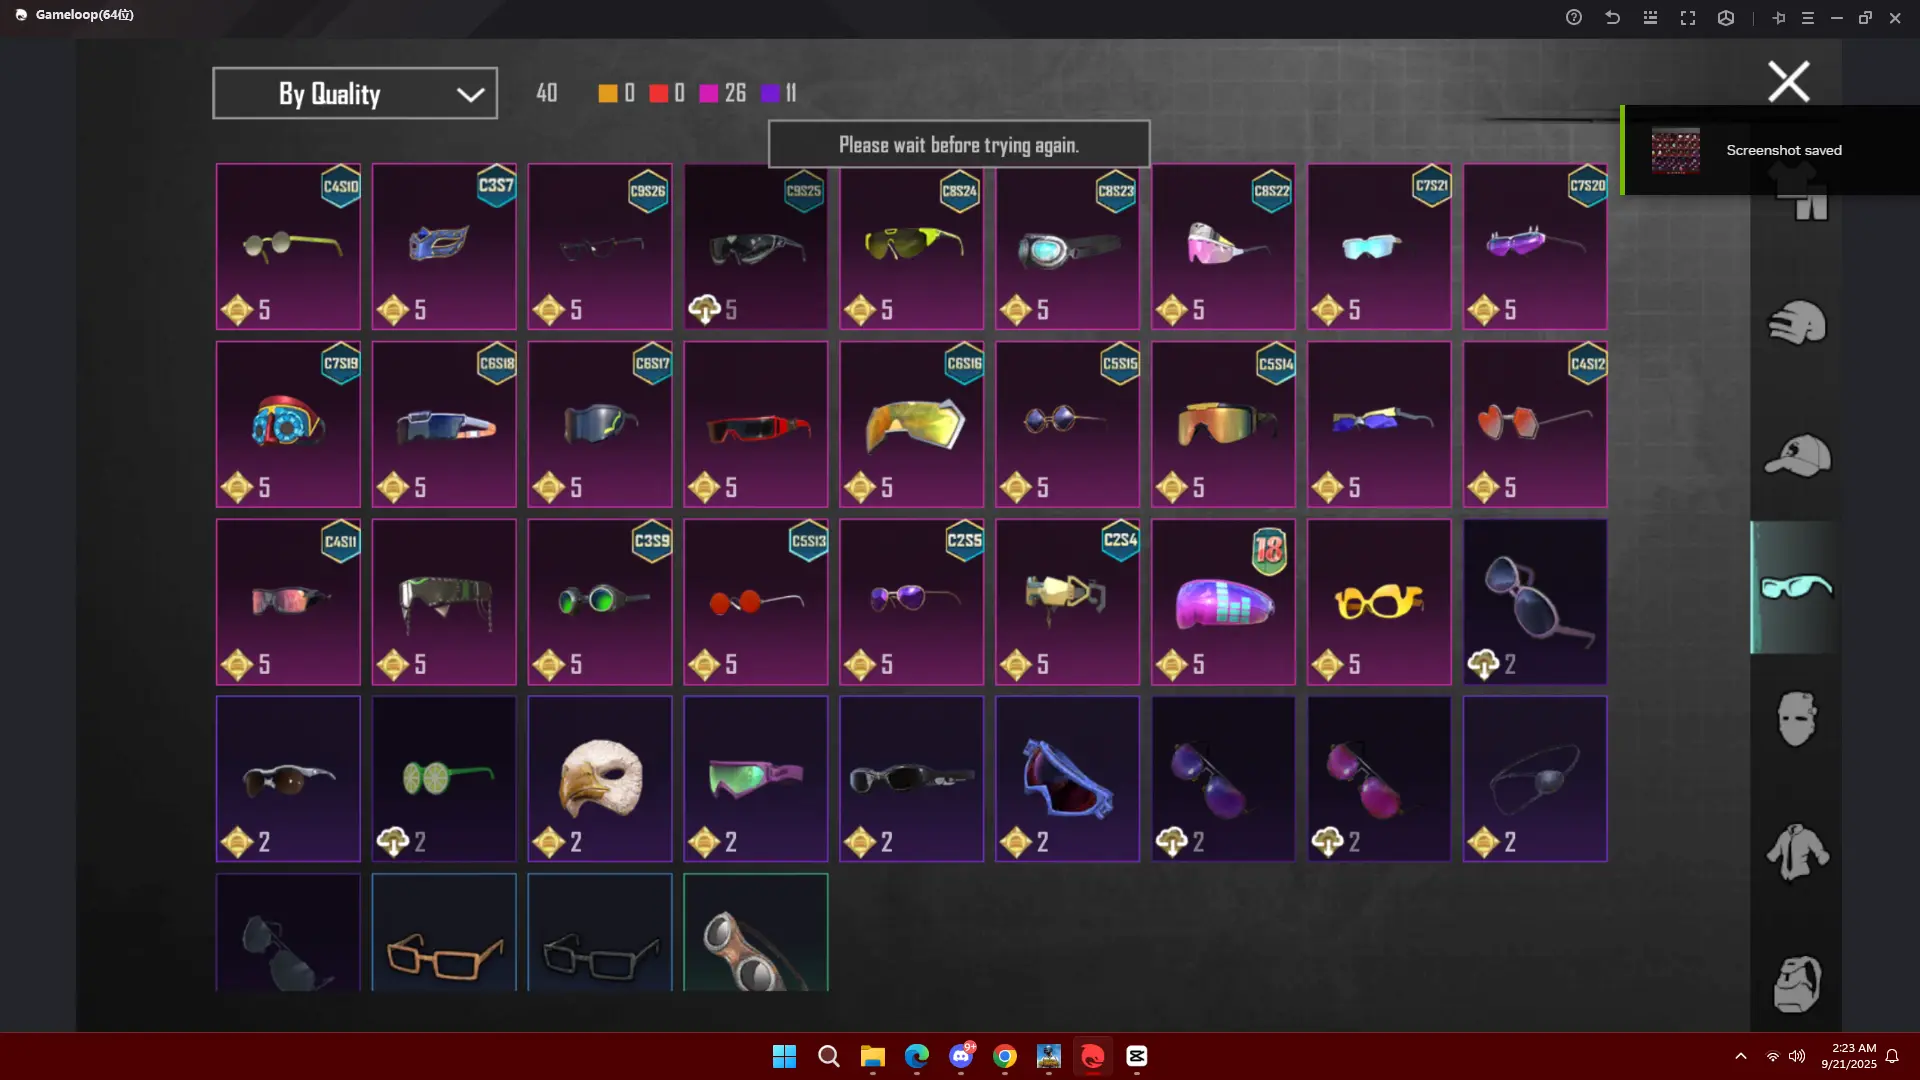Select the green lime slice glasses
Viewport: 1920px width, 1080px height.
(x=443, y=779)
